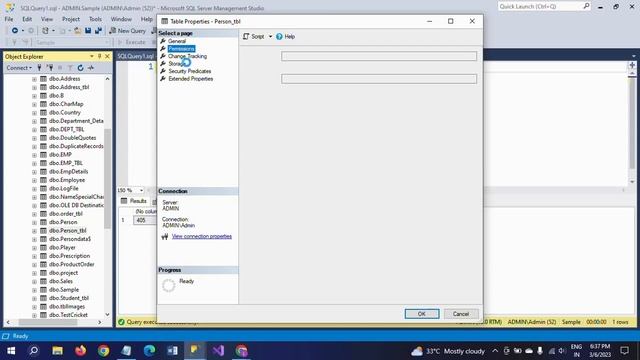
Task: Click the Activity Monitor icon in Object Explorer
Action: tap(91, 68)
